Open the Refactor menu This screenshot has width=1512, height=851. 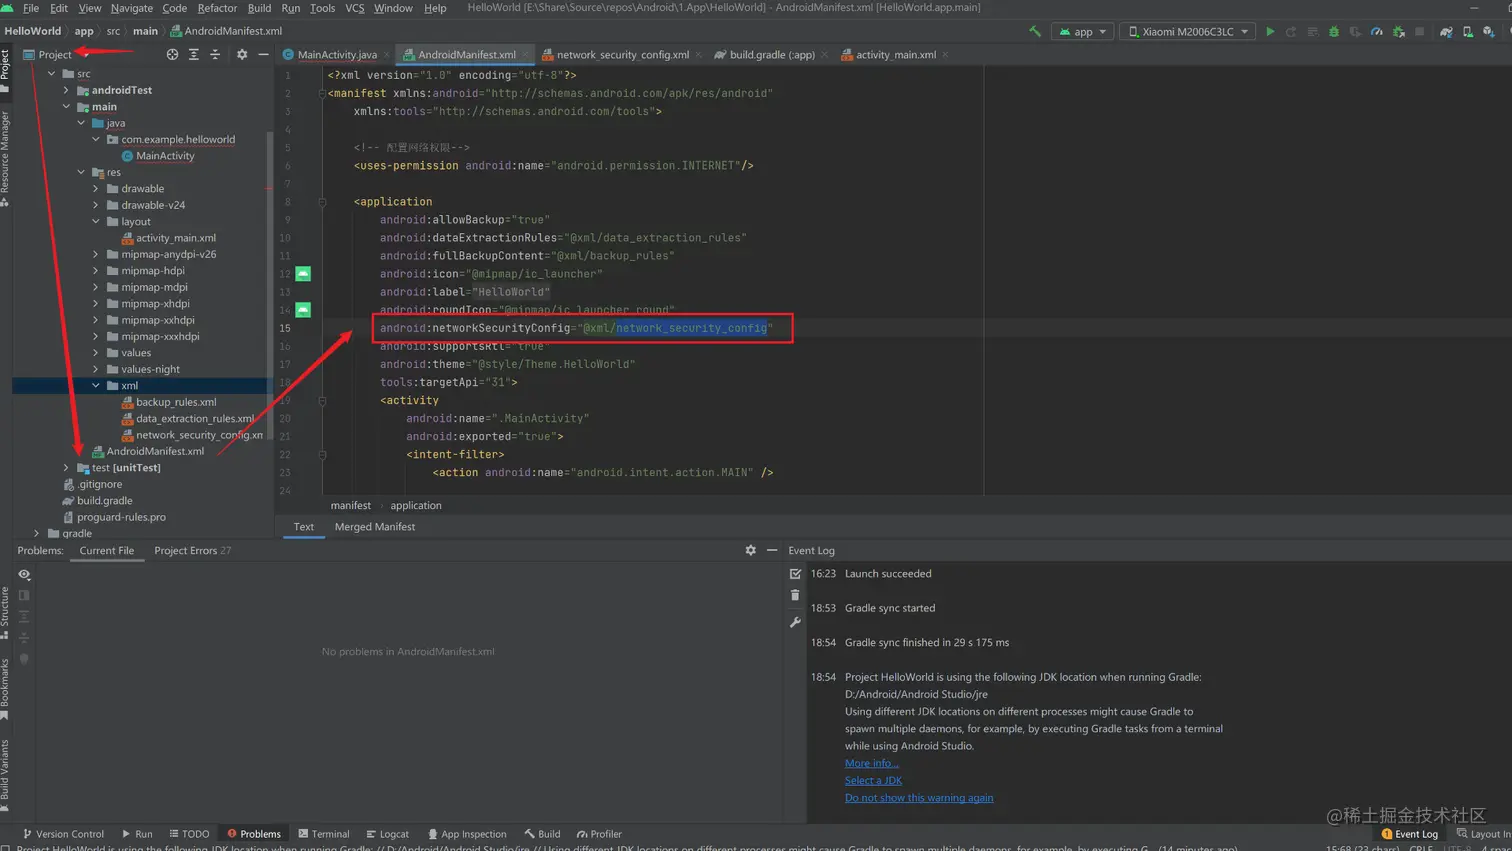217,8
